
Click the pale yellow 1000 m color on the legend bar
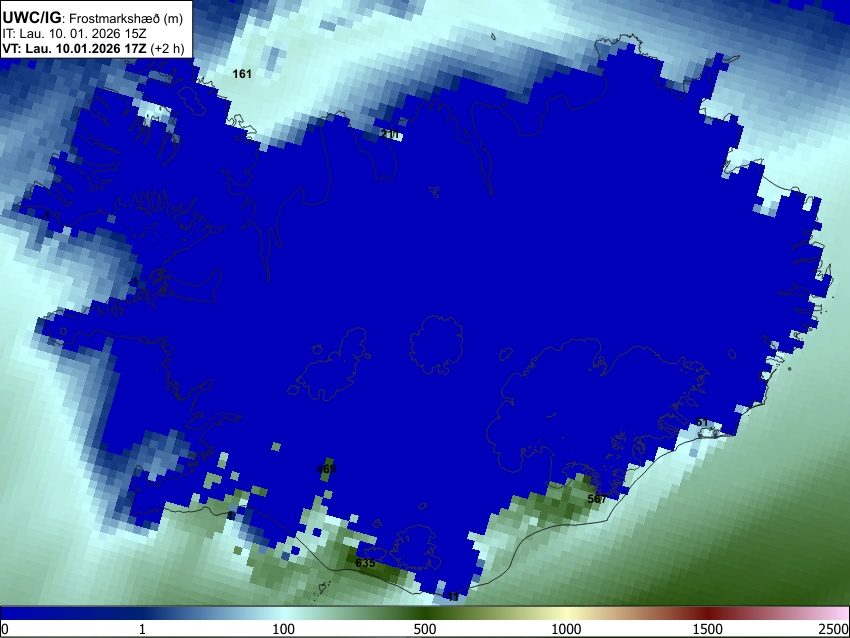(566, 613)
